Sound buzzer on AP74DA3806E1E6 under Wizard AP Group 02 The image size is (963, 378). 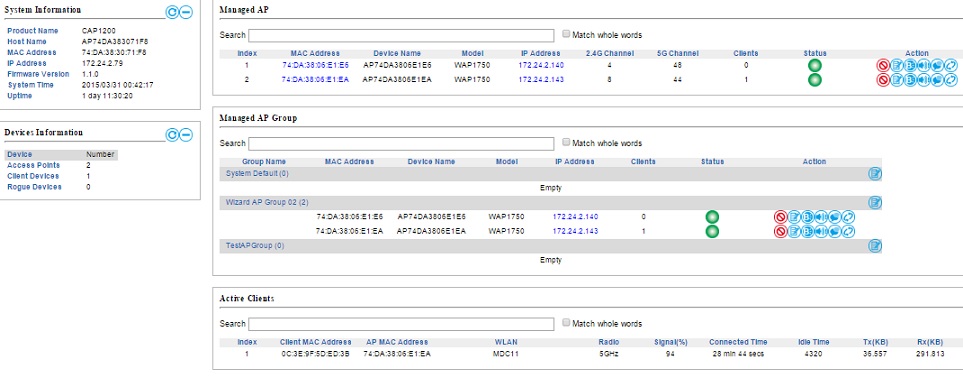[821, 217]
